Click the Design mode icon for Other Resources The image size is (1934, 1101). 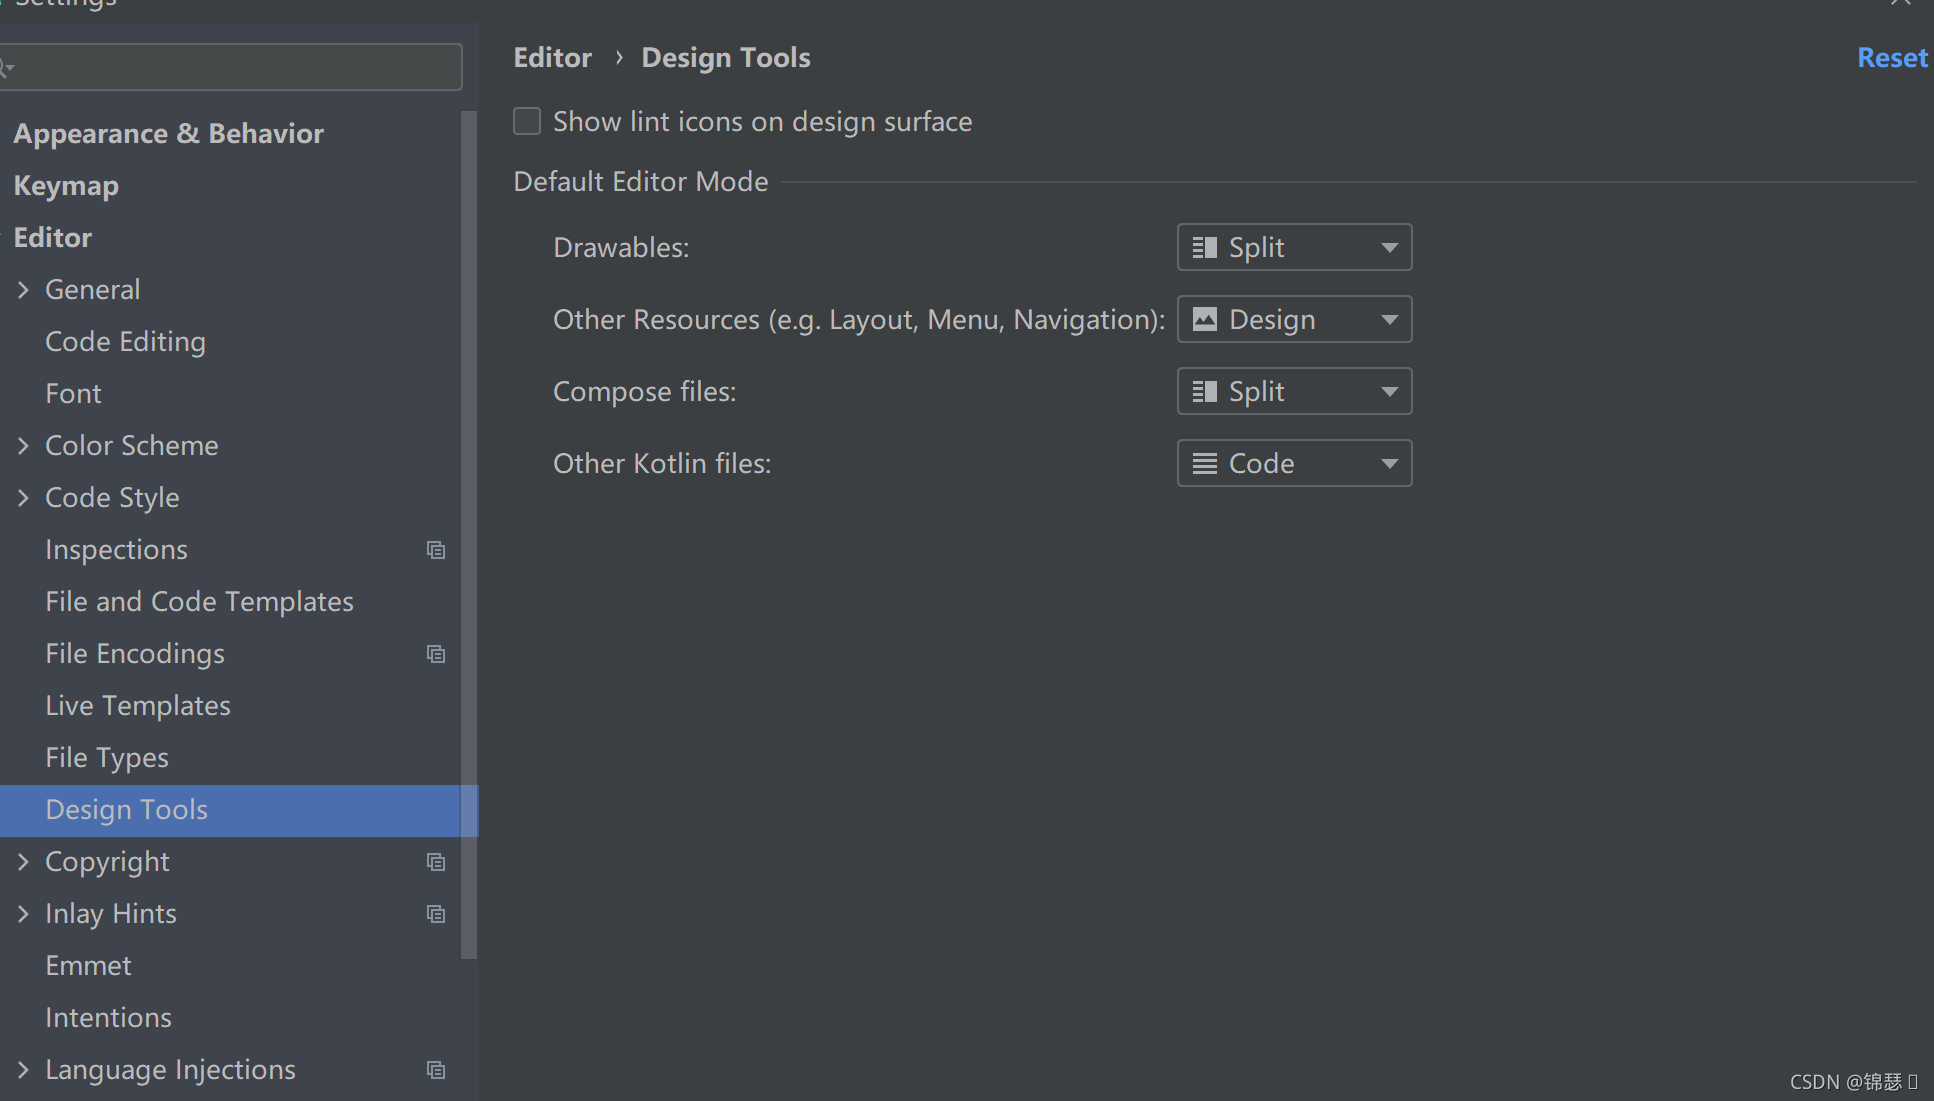tap(1205, 319)
